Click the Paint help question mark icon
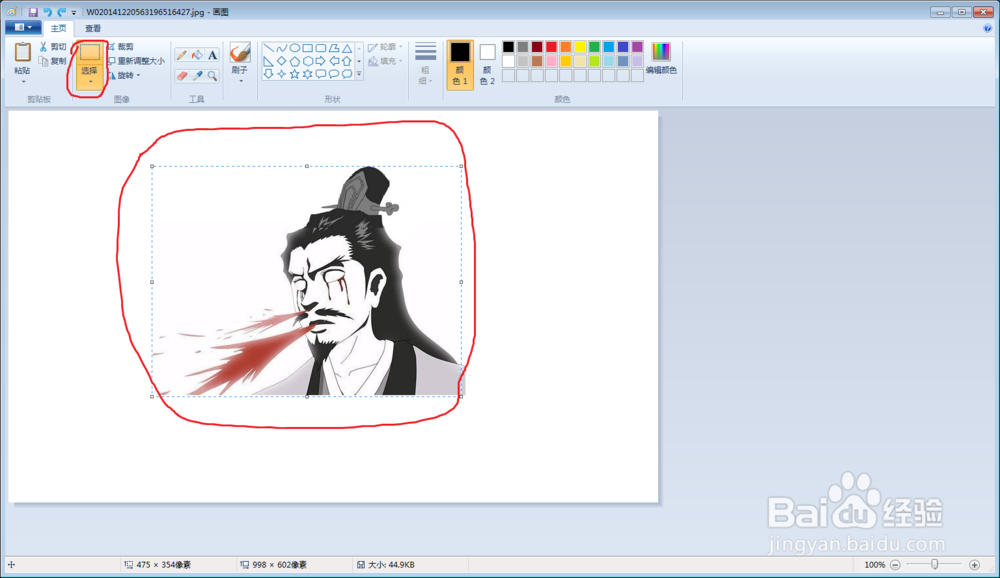Viewport: 1000px width, 578px height. click(988, 28)
